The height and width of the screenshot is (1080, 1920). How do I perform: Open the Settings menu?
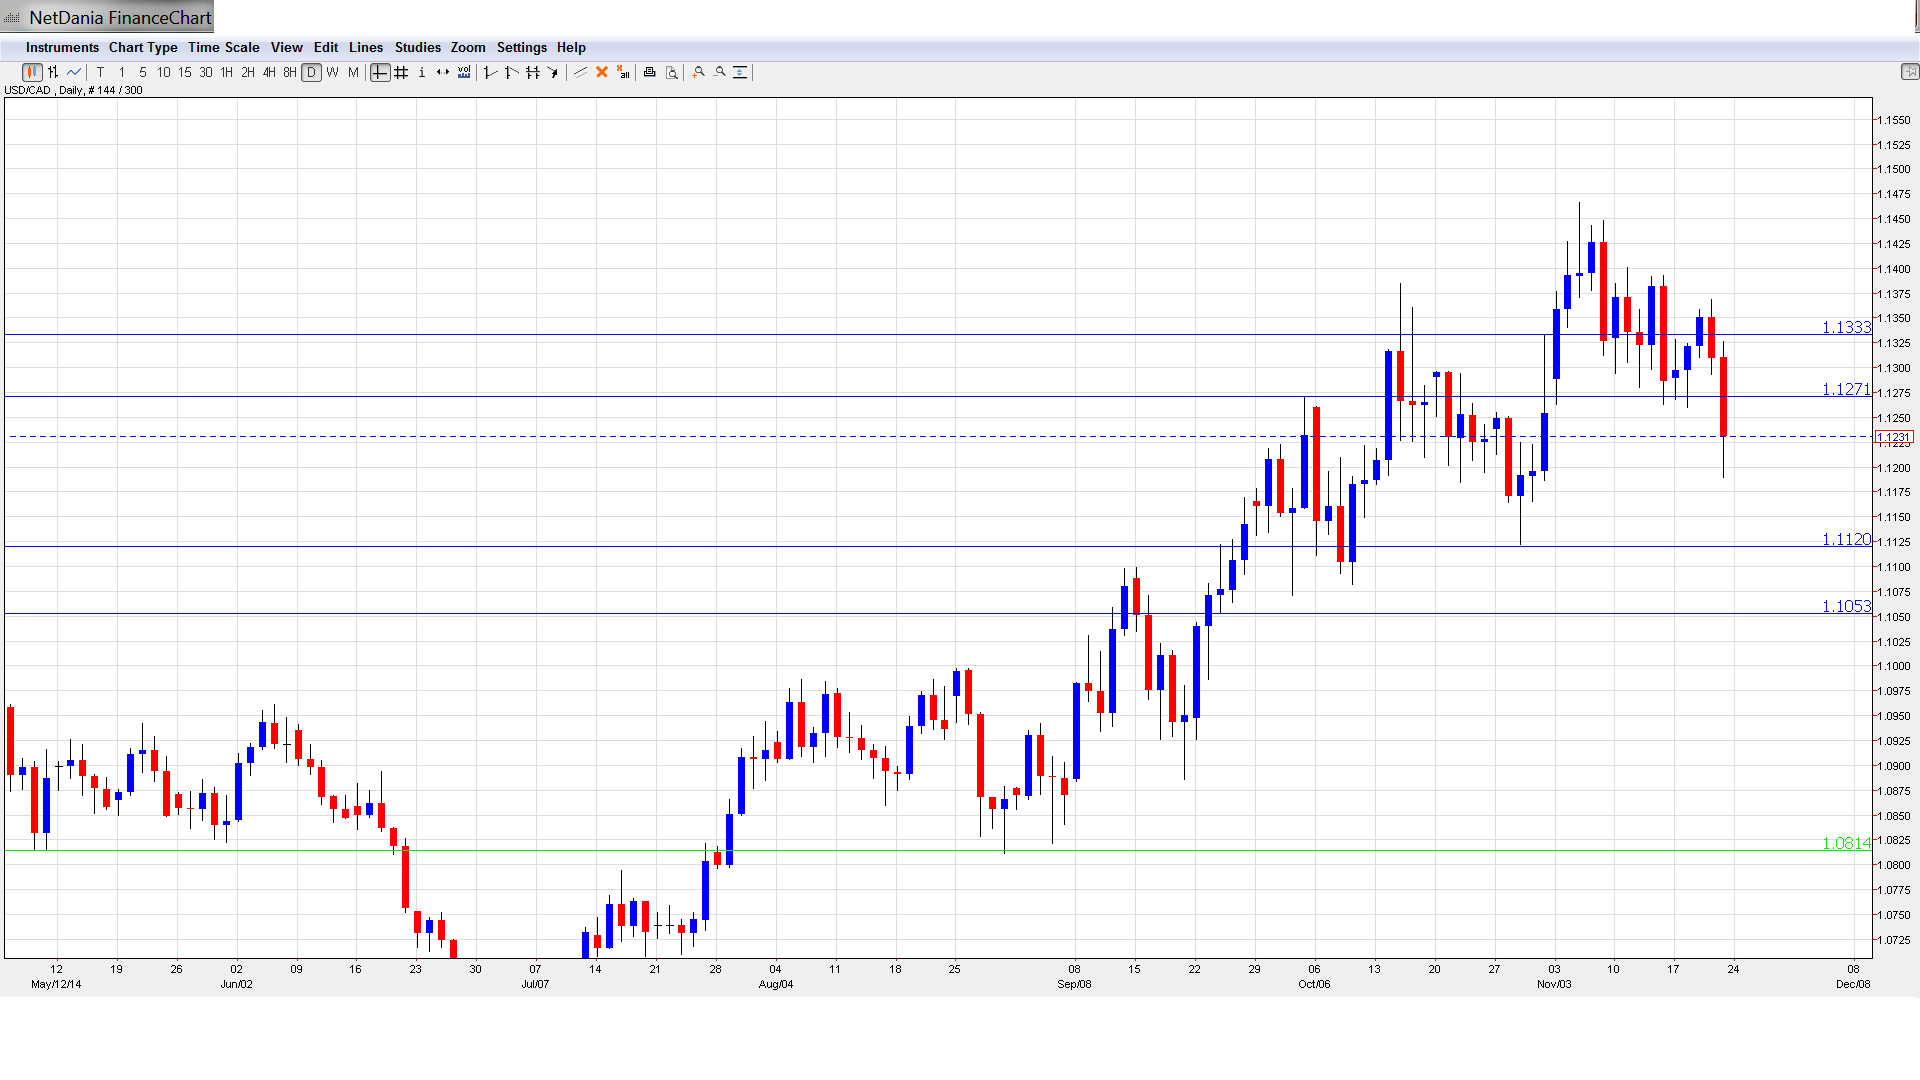point(521,47)
